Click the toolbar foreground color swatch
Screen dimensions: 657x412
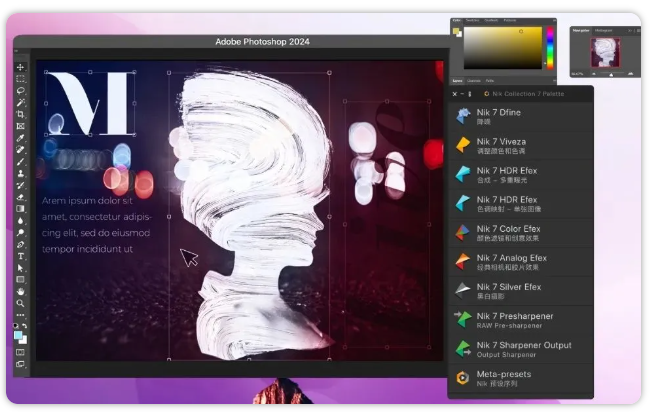pyautogui.click(x=18, y=335)
